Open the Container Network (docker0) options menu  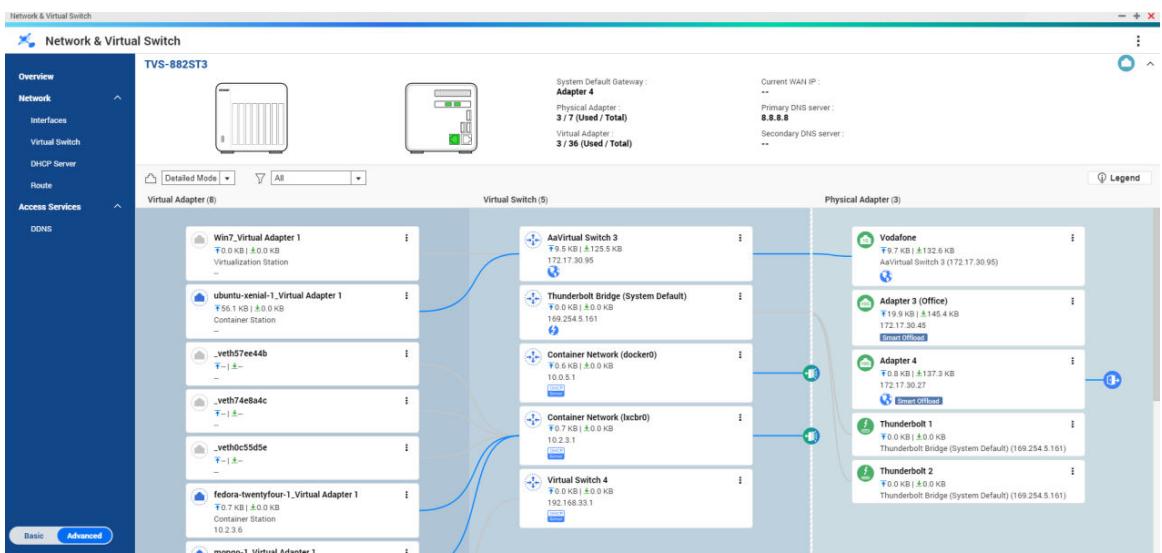740,354
